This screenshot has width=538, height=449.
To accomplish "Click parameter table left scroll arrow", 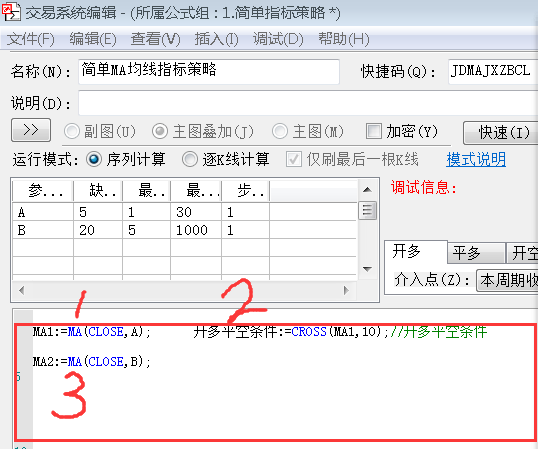I will click(22, 291).
